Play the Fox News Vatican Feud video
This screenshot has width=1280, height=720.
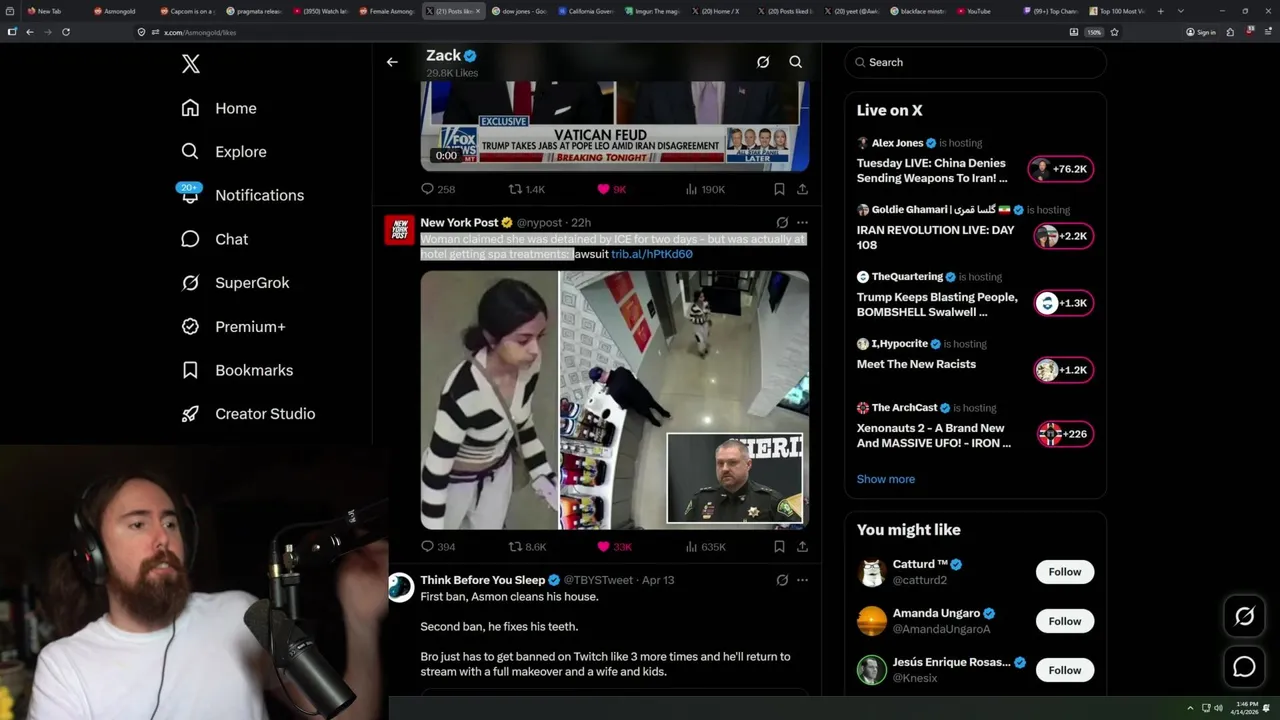coord(614,127)
